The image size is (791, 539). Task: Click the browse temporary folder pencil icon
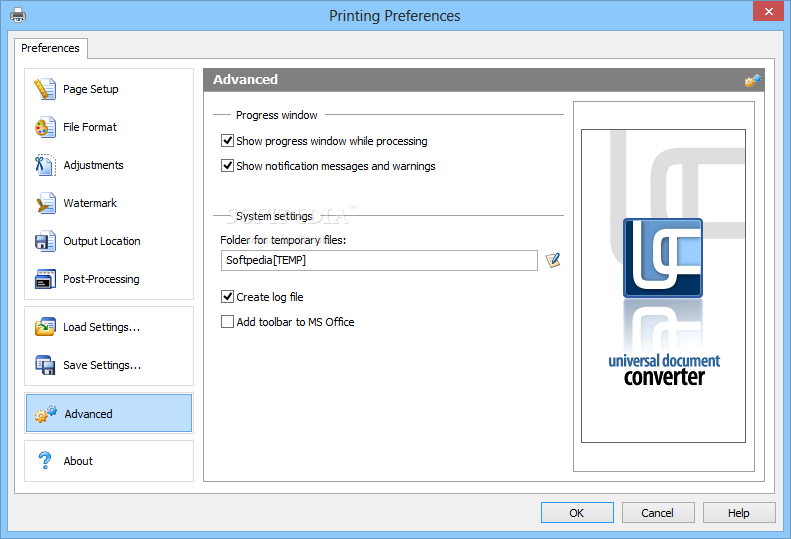(553, 260)
